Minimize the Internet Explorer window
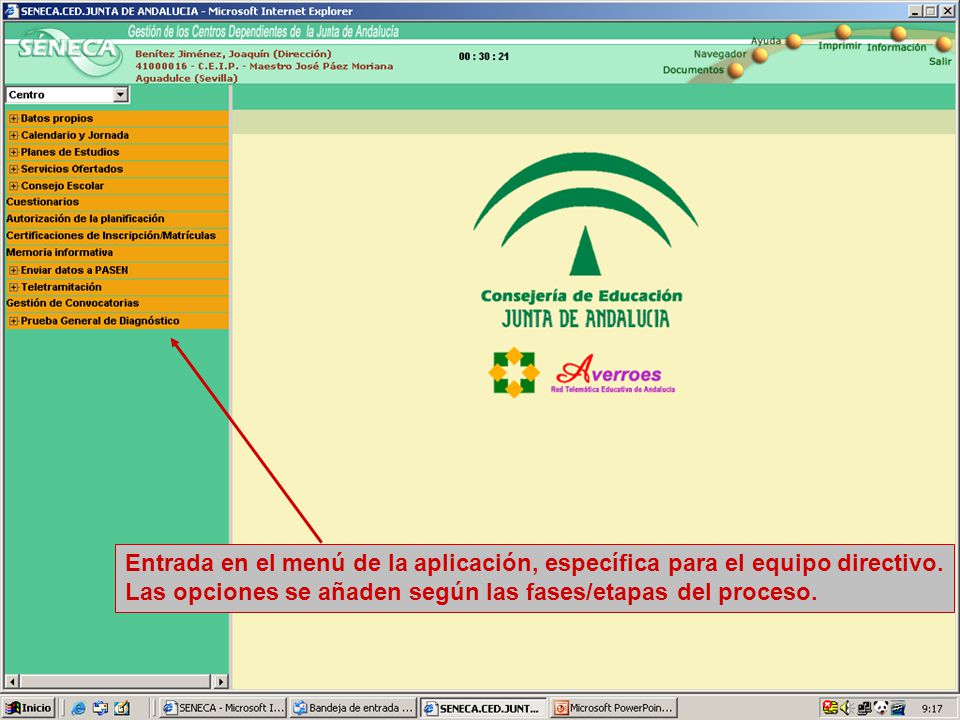 click(915, 11)
